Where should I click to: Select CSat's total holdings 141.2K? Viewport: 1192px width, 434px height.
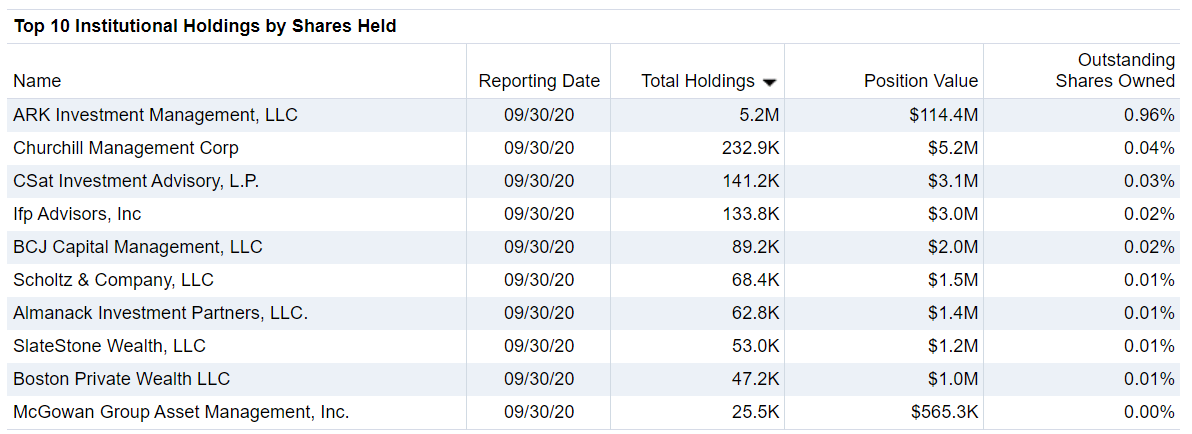(751, 181)
